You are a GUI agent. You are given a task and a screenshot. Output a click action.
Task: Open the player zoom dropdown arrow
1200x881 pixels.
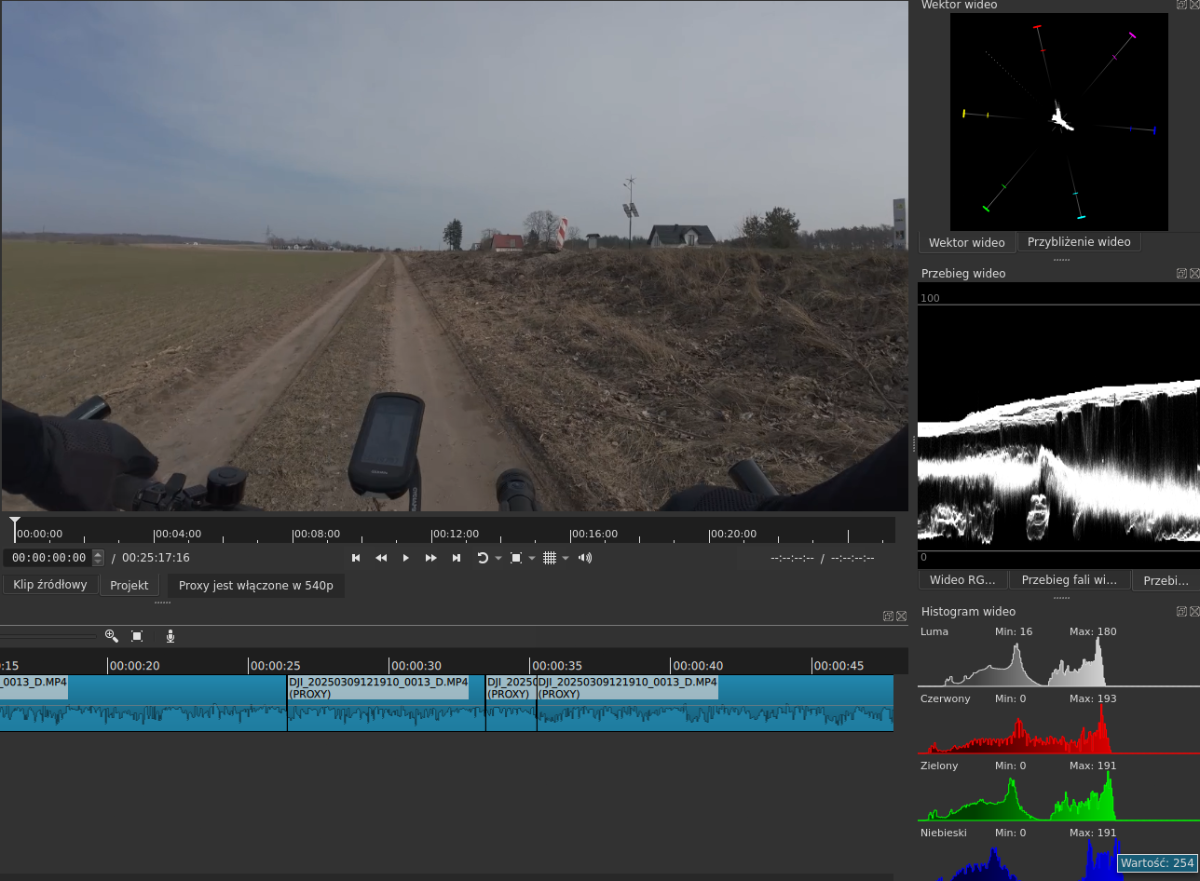tap(532, 558)
